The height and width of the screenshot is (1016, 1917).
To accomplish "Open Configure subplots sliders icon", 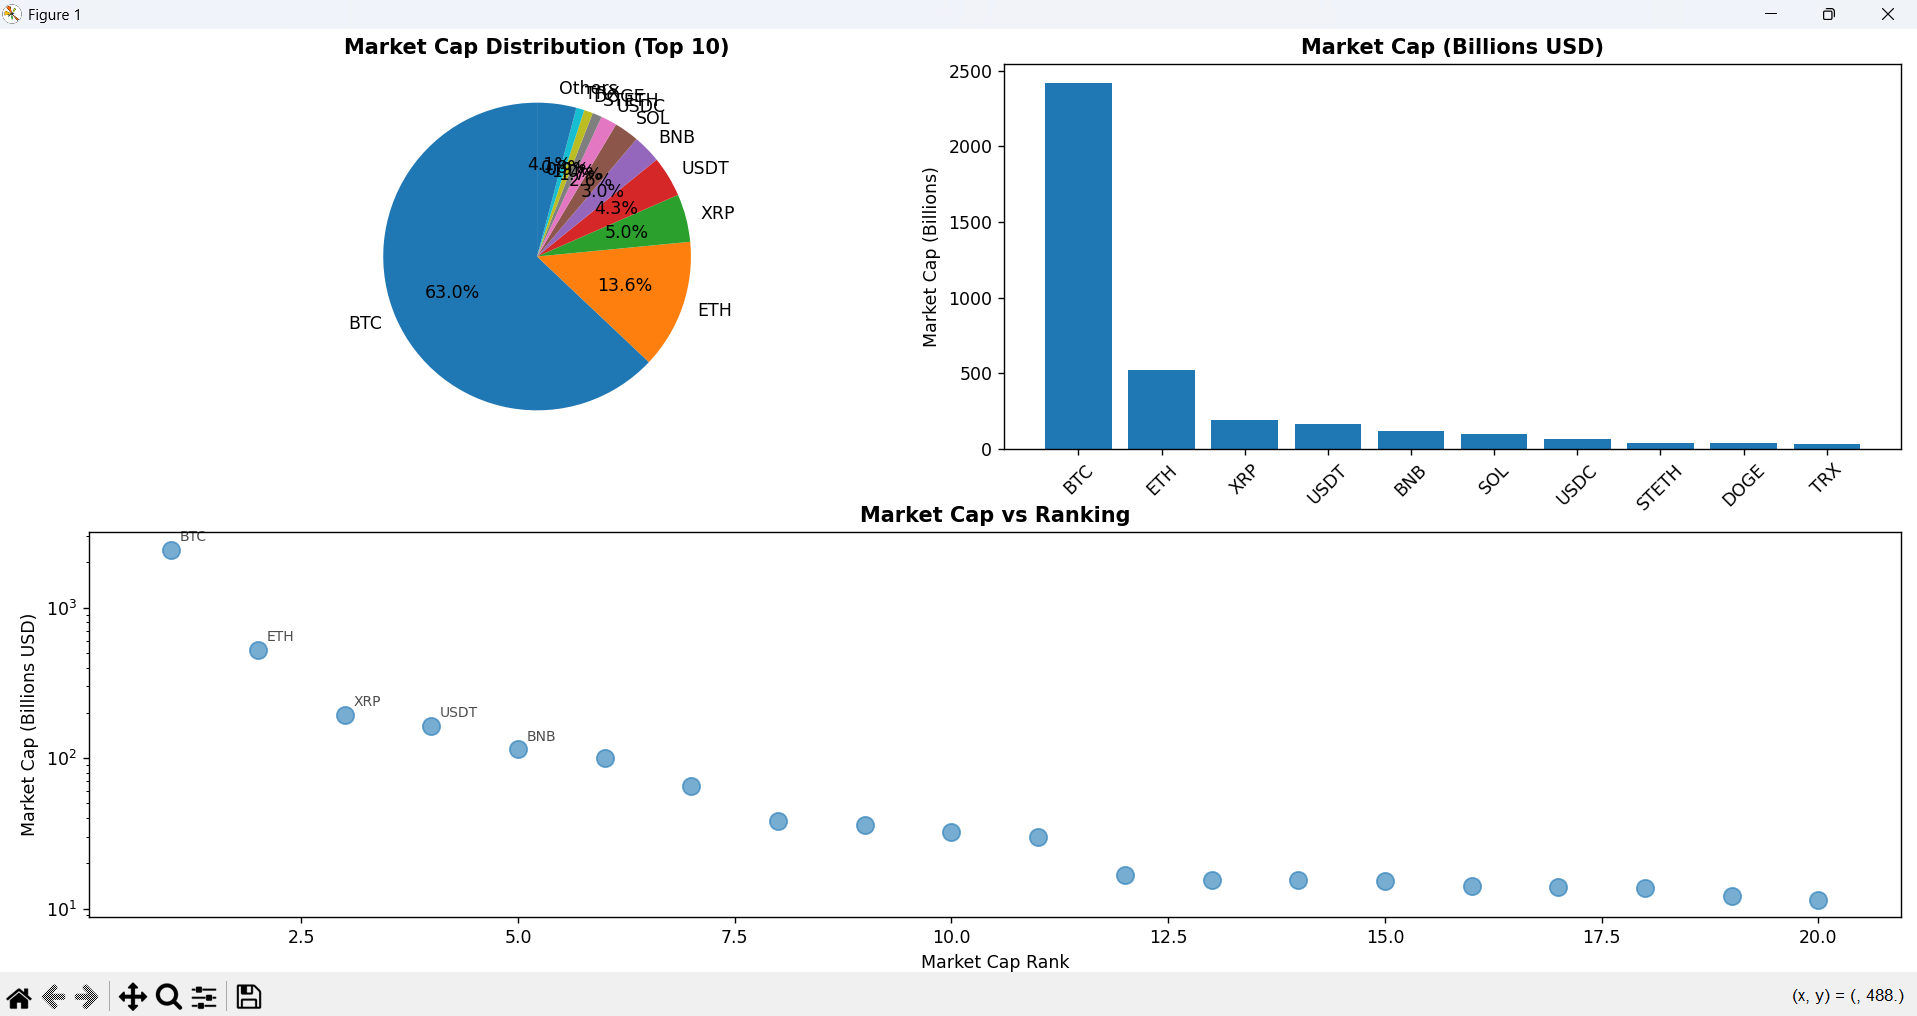I will pos(204,997).
